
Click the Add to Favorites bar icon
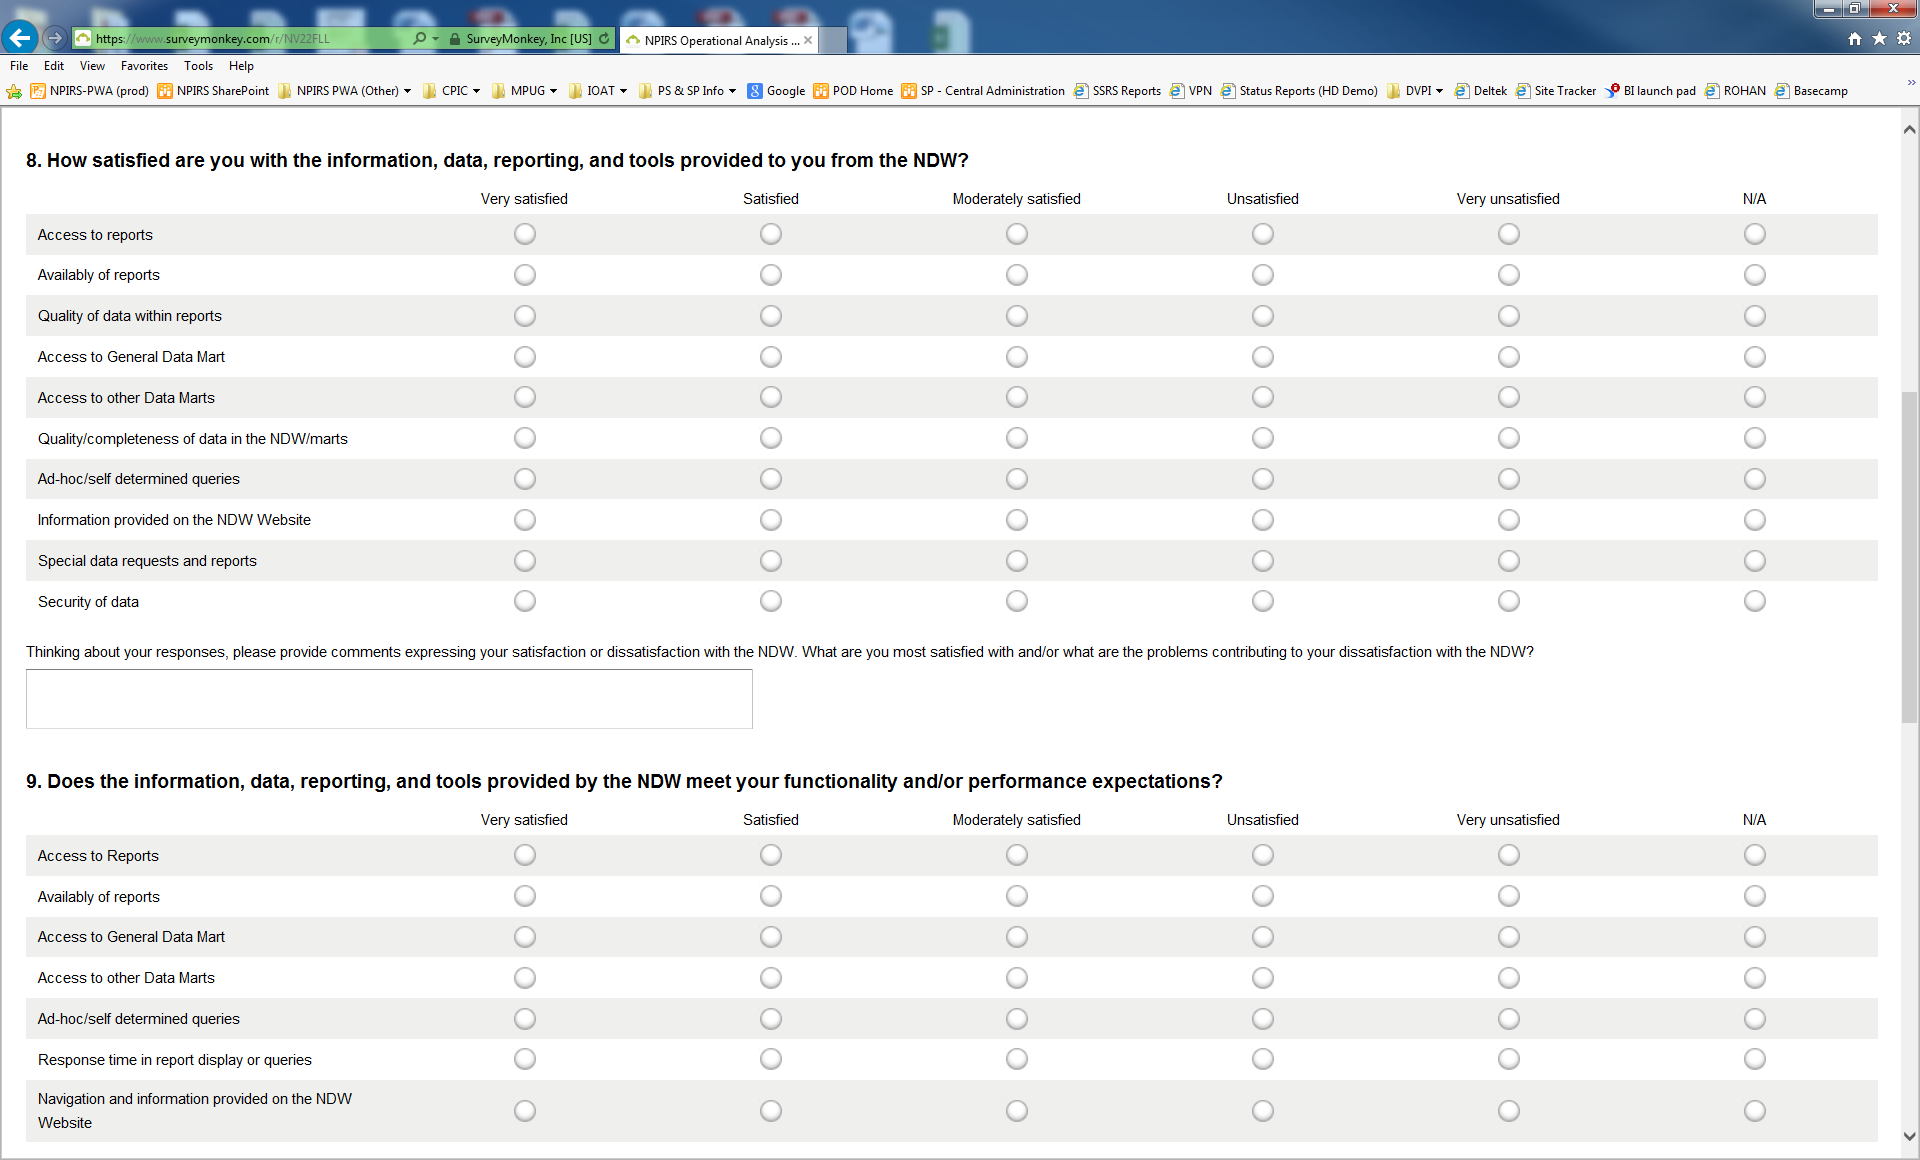click(x=14, y=91)
